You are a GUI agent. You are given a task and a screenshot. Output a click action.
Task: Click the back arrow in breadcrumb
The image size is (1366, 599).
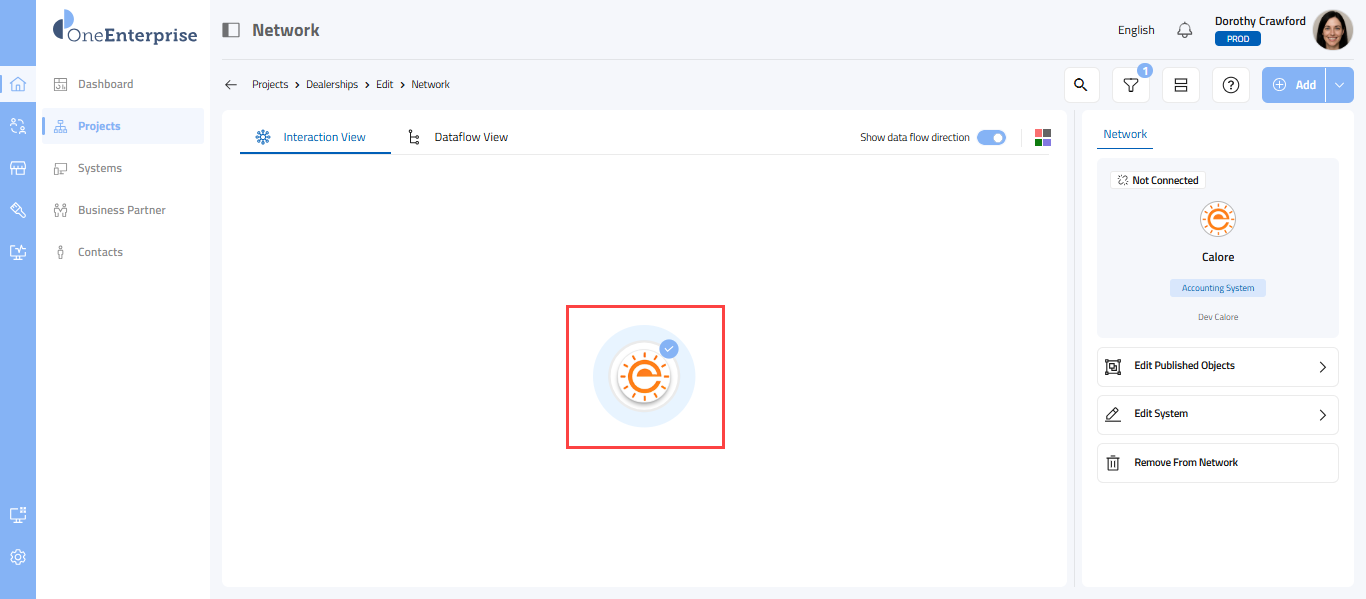(231, 85)
